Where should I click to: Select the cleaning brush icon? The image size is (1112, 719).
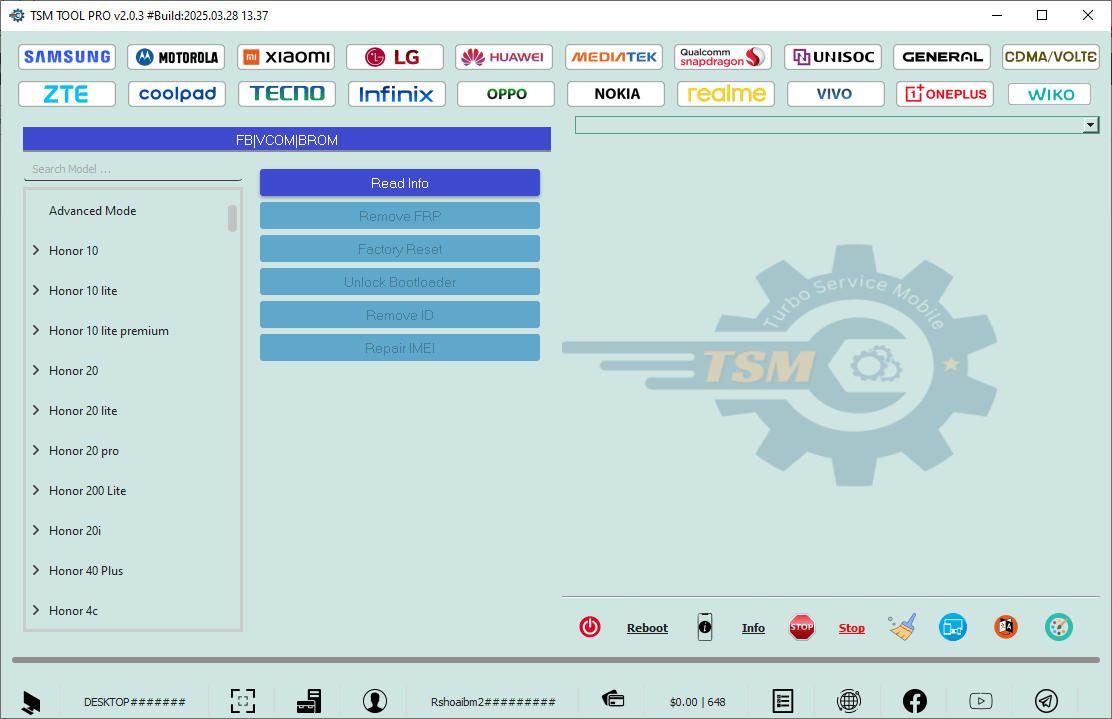[901, 627]
